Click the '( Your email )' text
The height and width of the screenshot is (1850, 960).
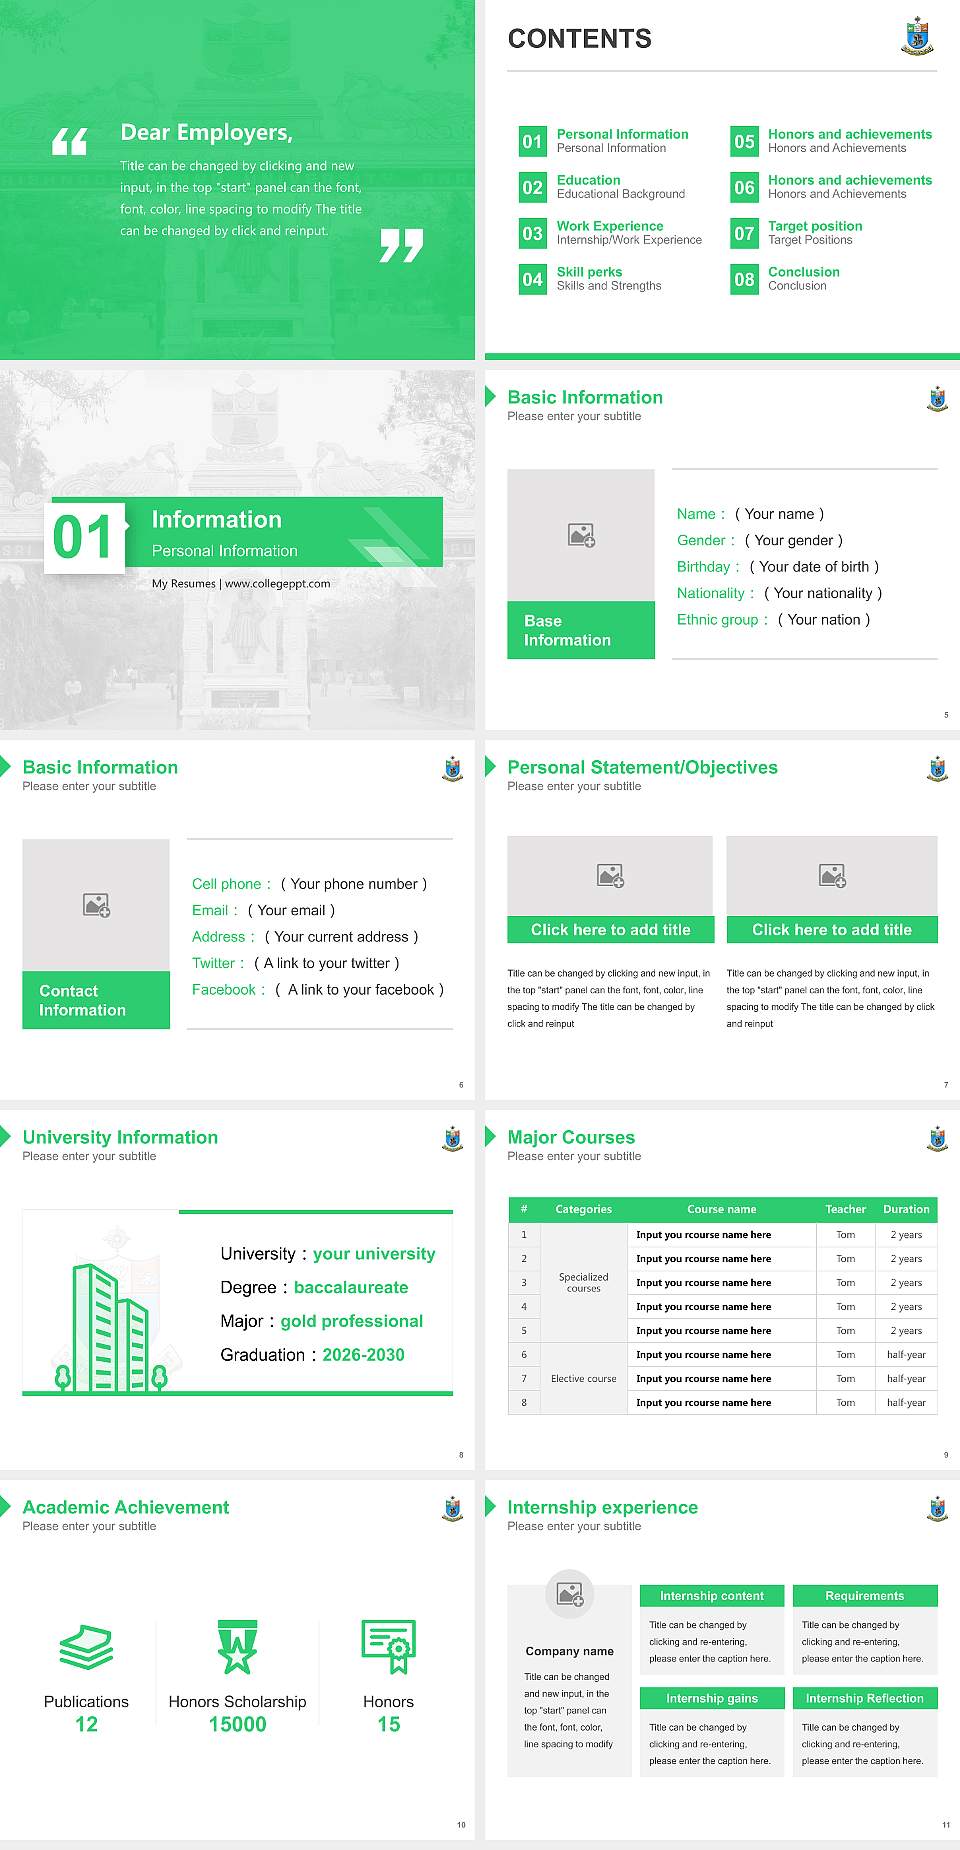(x=291, y=910)
